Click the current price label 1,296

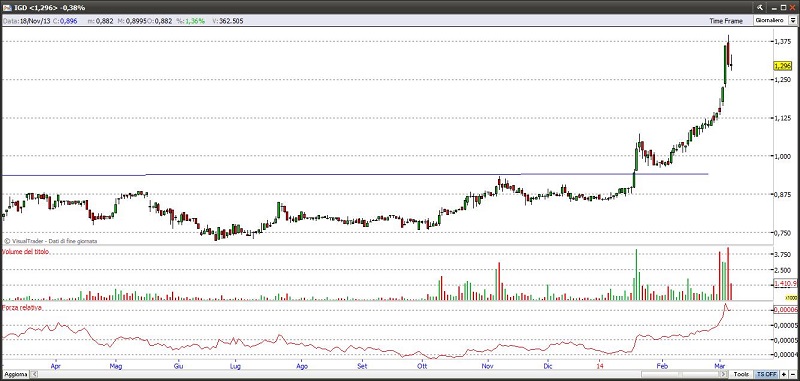tap(782, 66)
